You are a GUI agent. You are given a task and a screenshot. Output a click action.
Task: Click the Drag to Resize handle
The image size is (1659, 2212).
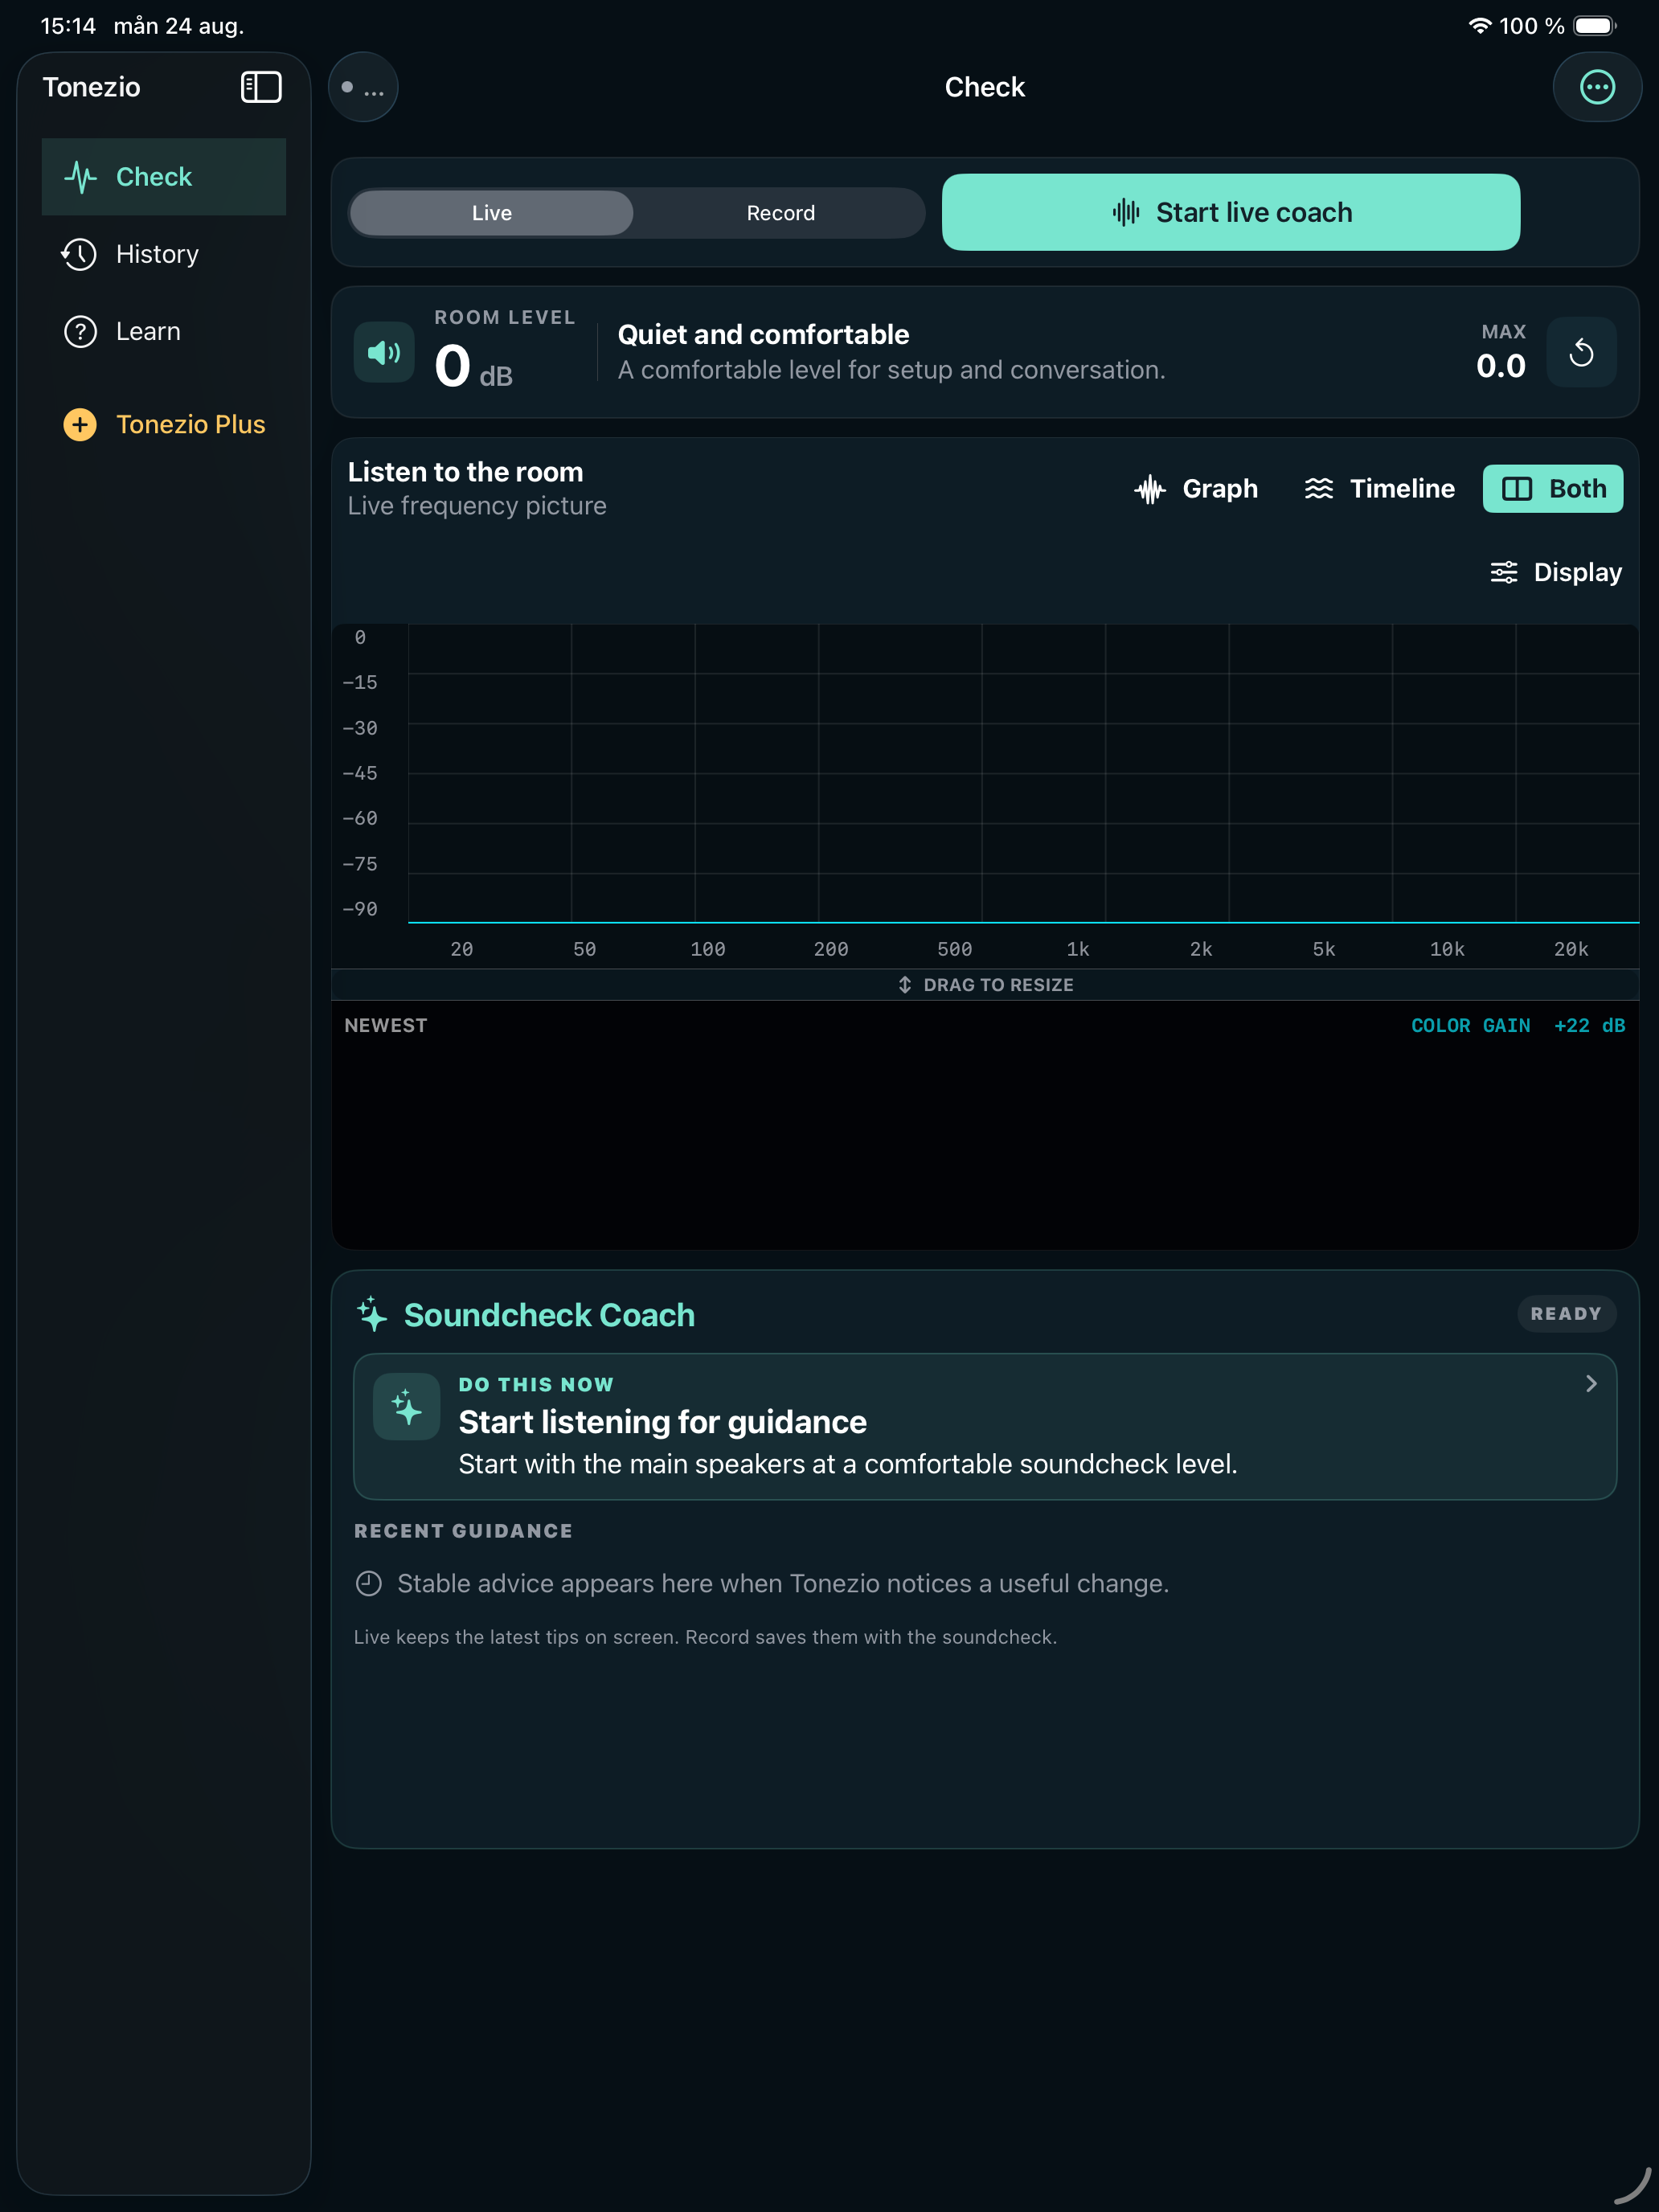point(985,985)
